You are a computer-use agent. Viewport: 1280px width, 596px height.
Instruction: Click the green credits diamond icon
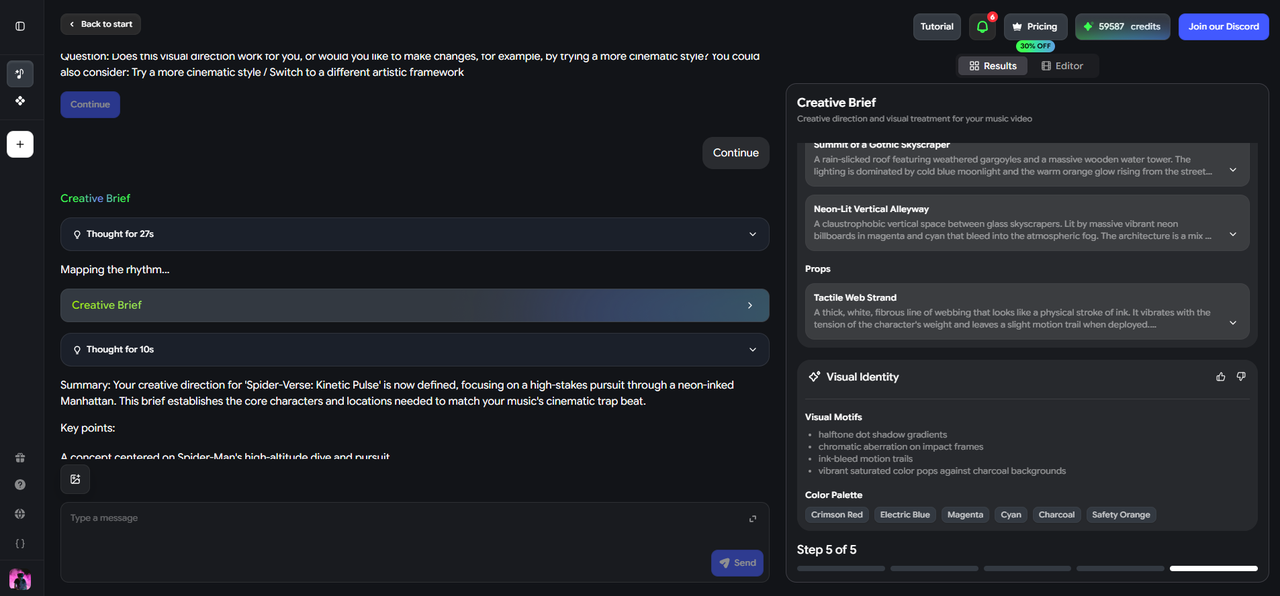click(1088, 27)
